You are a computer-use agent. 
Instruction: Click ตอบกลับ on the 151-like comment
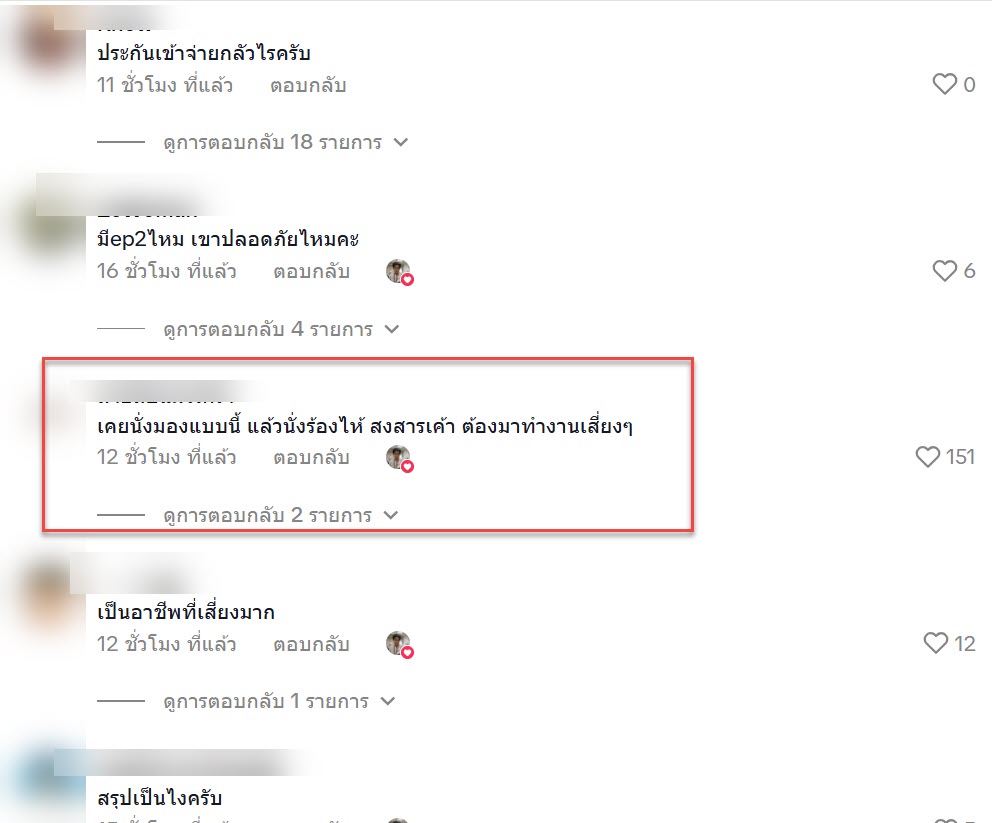pyautogui.click(x=311, y=458)
